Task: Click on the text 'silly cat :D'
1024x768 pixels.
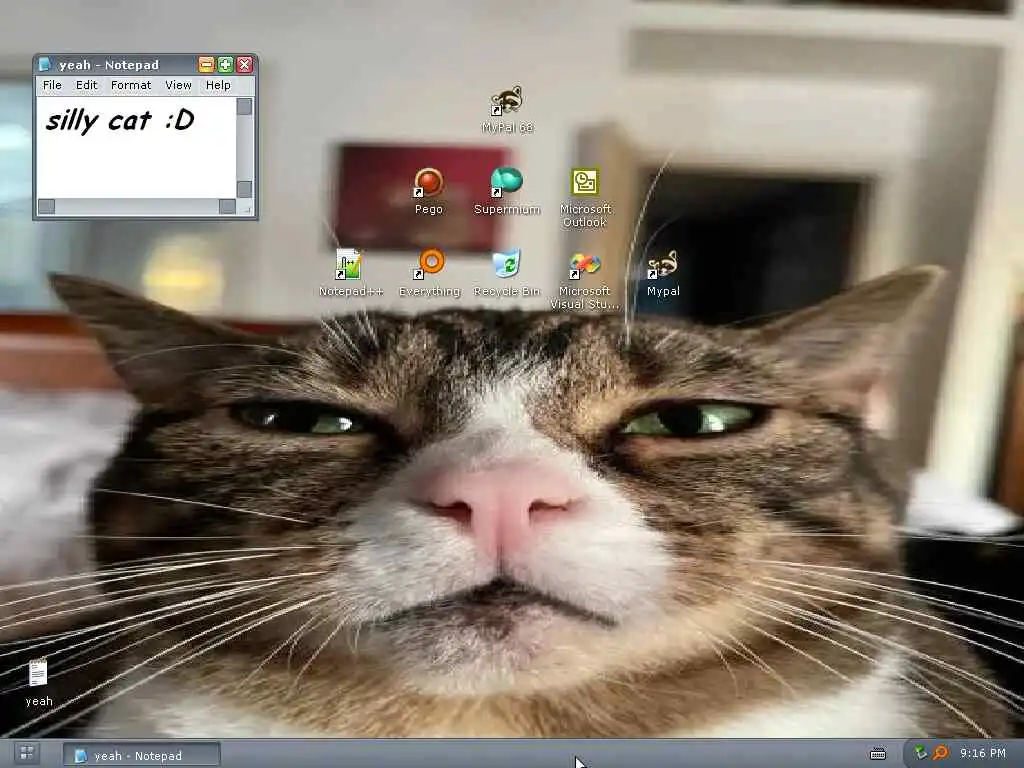Action: pyautogui.click(x=120, y=120)
